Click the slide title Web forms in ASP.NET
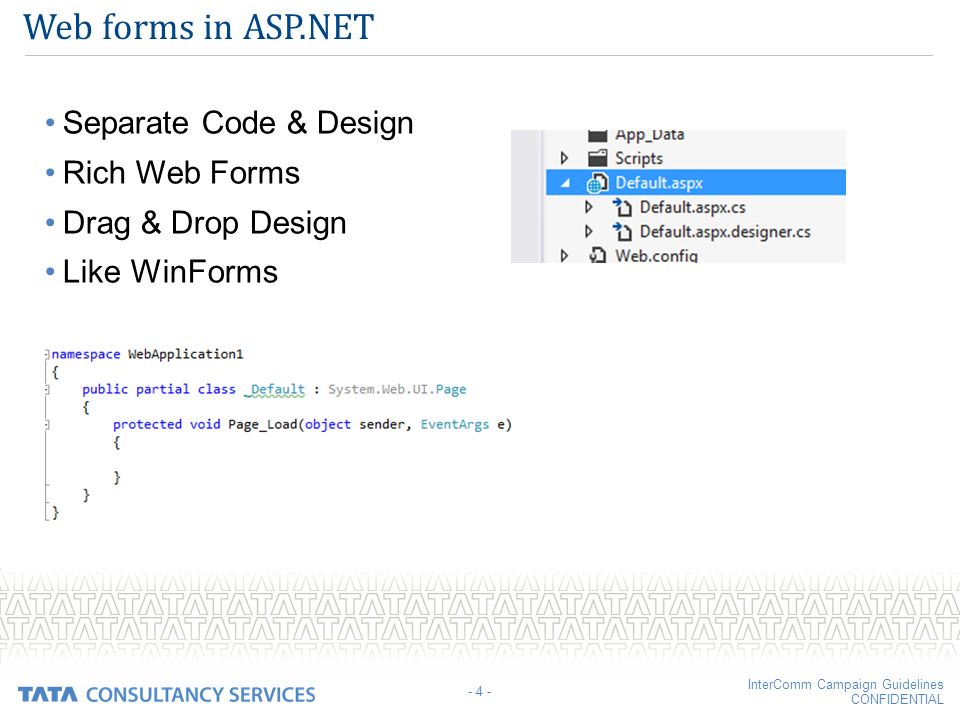This screenshot has width=960, height=720. [x=198, y=28]
